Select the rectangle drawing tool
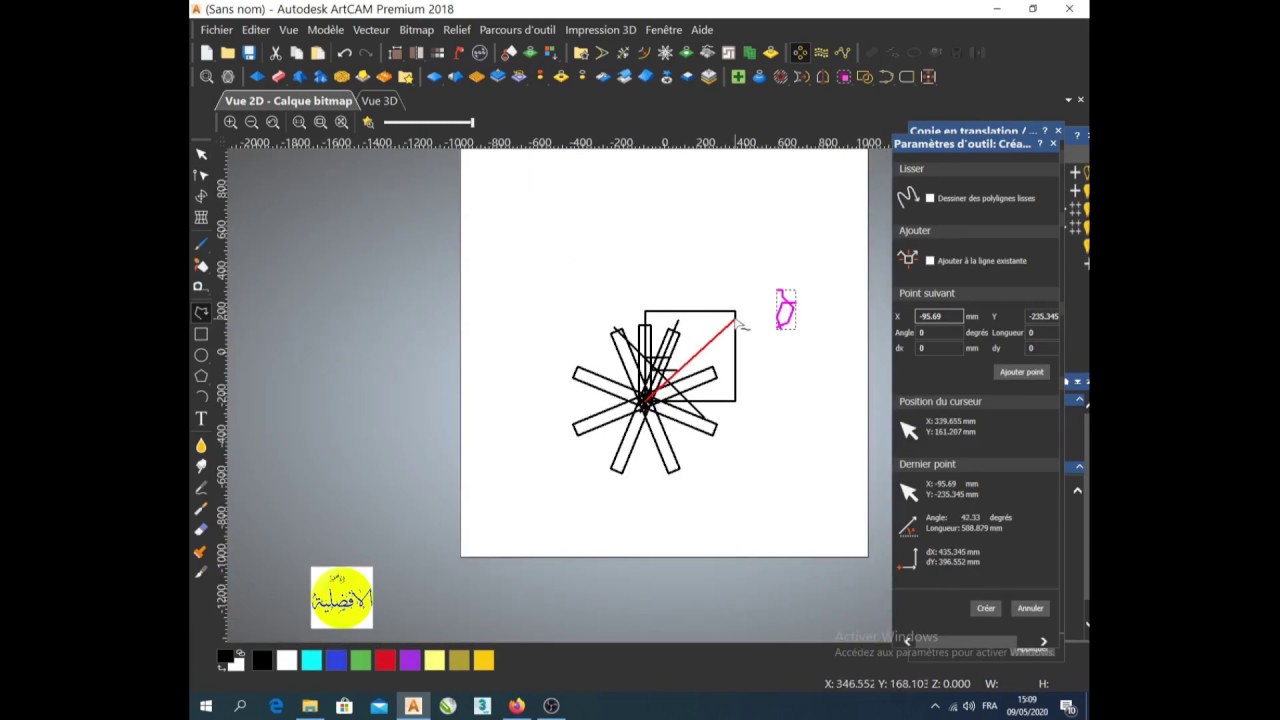 click(201, 334)
